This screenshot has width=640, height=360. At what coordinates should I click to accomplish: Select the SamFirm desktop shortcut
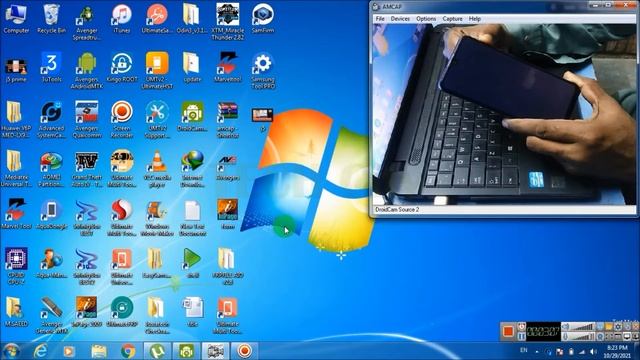click(262, 18)
